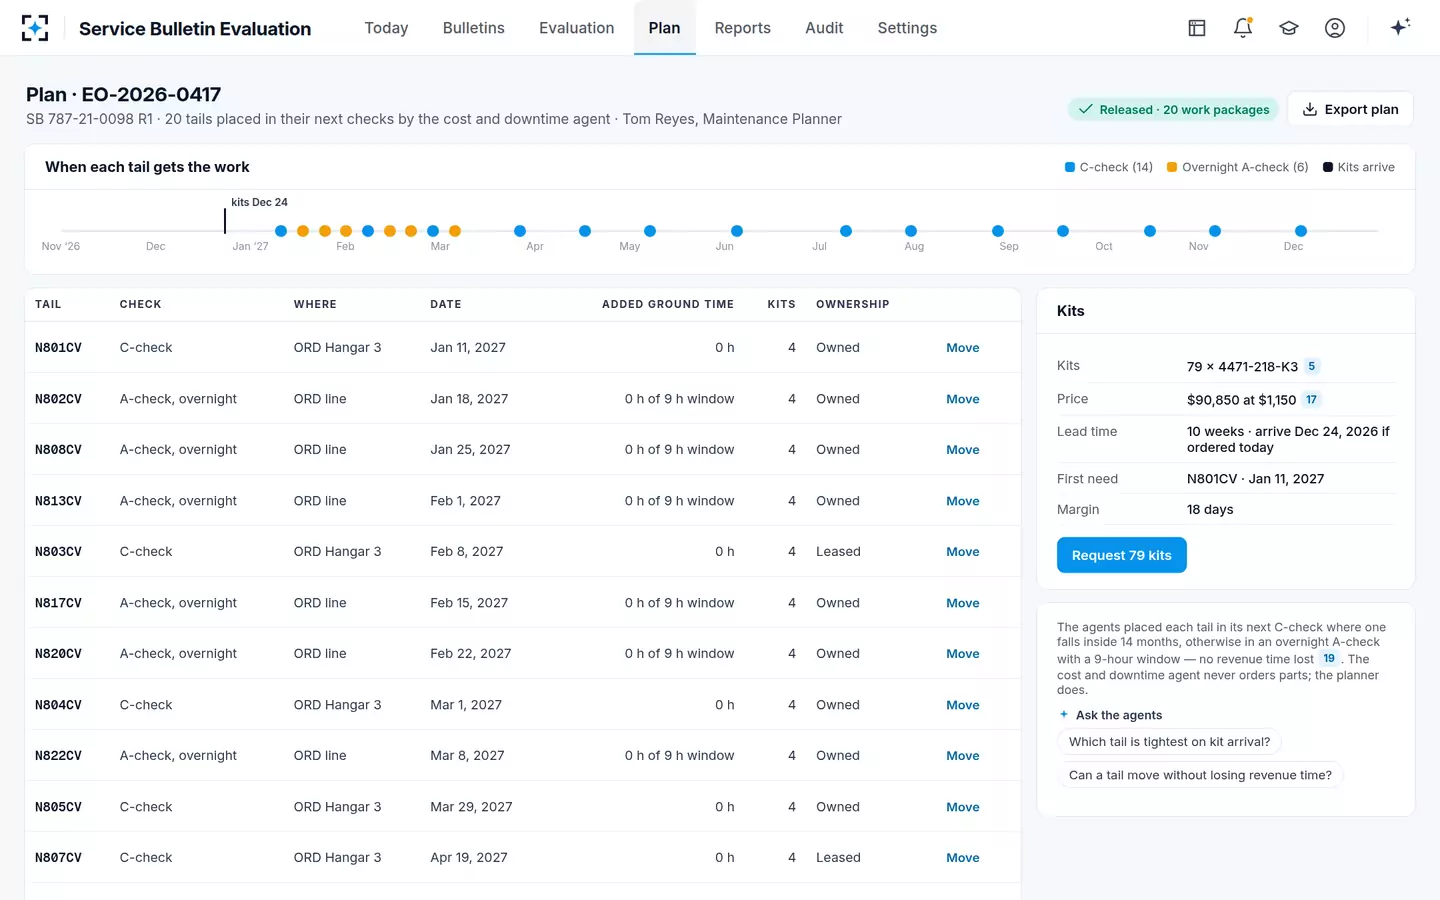This screenshot has width=1440, height=900.
Task: Open citation badge 17 beside the price
Action: 1311,399
